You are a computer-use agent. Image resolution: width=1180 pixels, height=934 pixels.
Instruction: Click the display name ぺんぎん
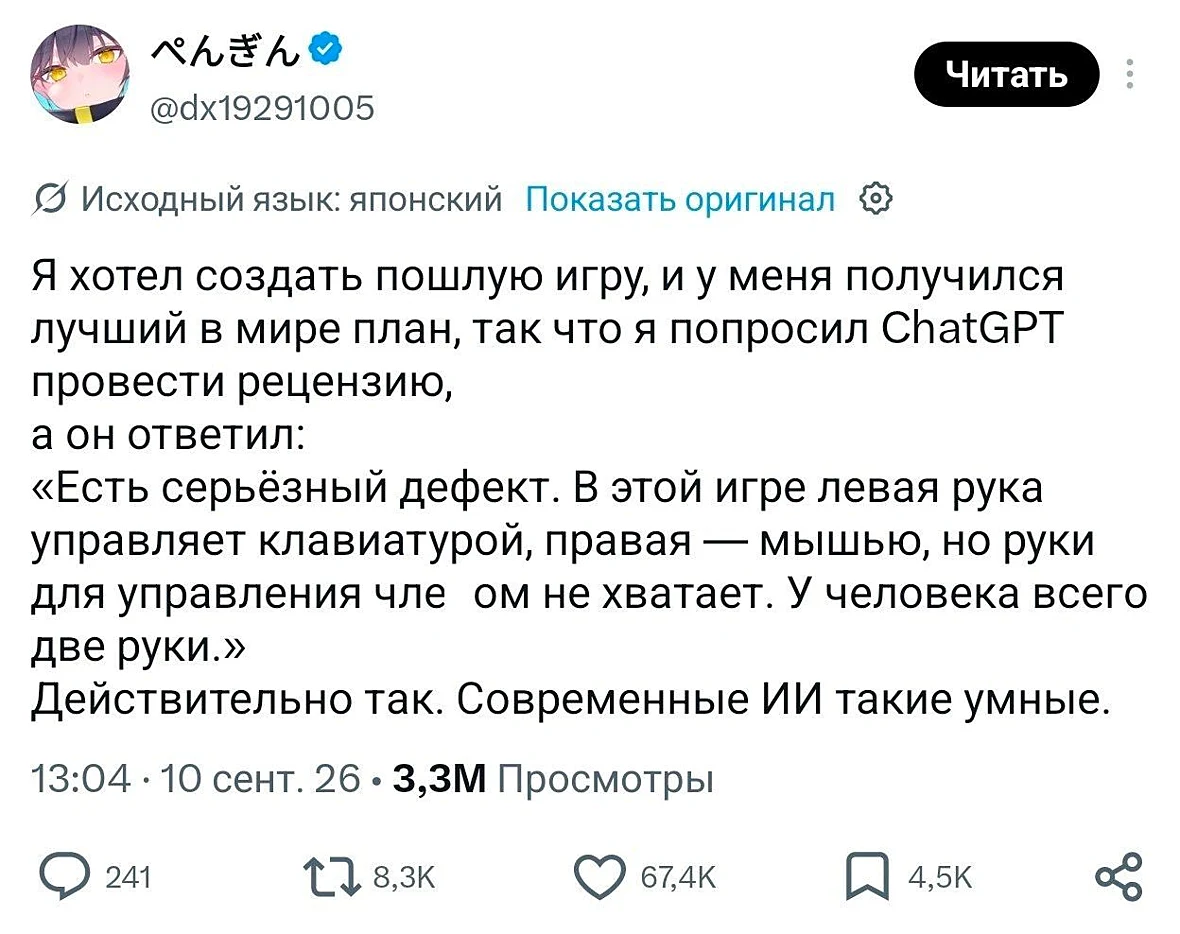226,50
